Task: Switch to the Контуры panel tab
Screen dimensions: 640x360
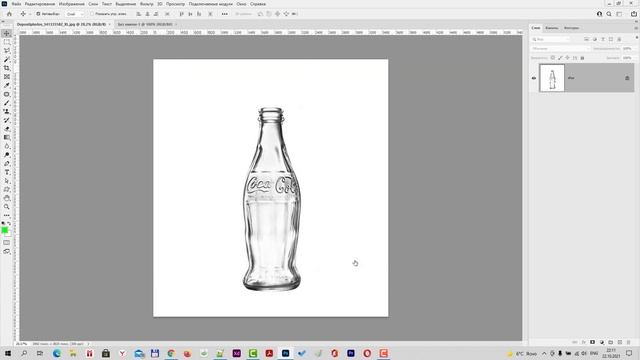Action: [571, 28]
